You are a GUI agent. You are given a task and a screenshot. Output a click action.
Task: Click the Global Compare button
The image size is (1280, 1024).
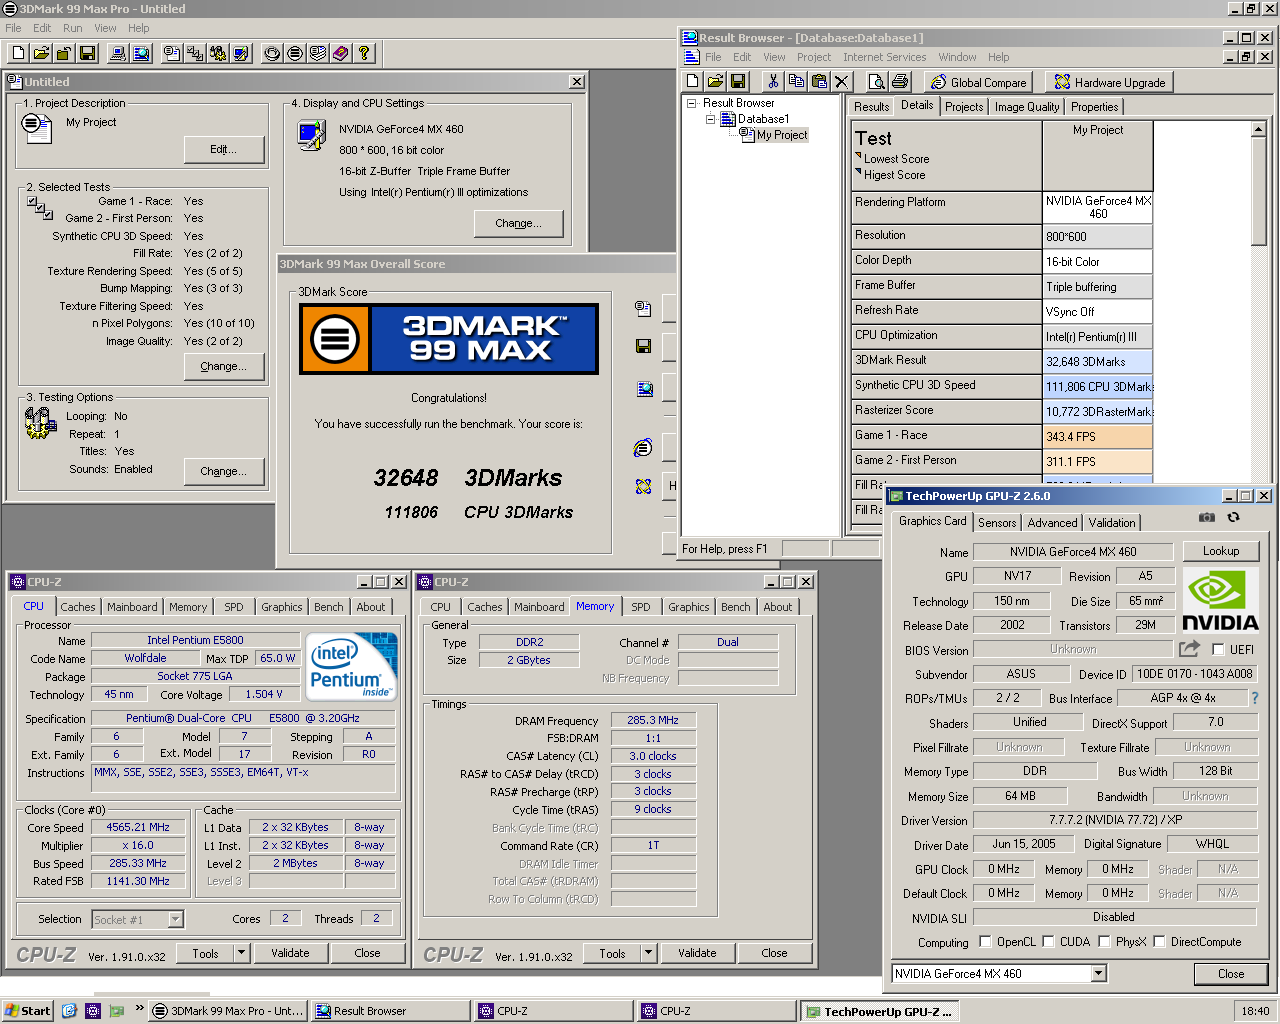point(978,82)
